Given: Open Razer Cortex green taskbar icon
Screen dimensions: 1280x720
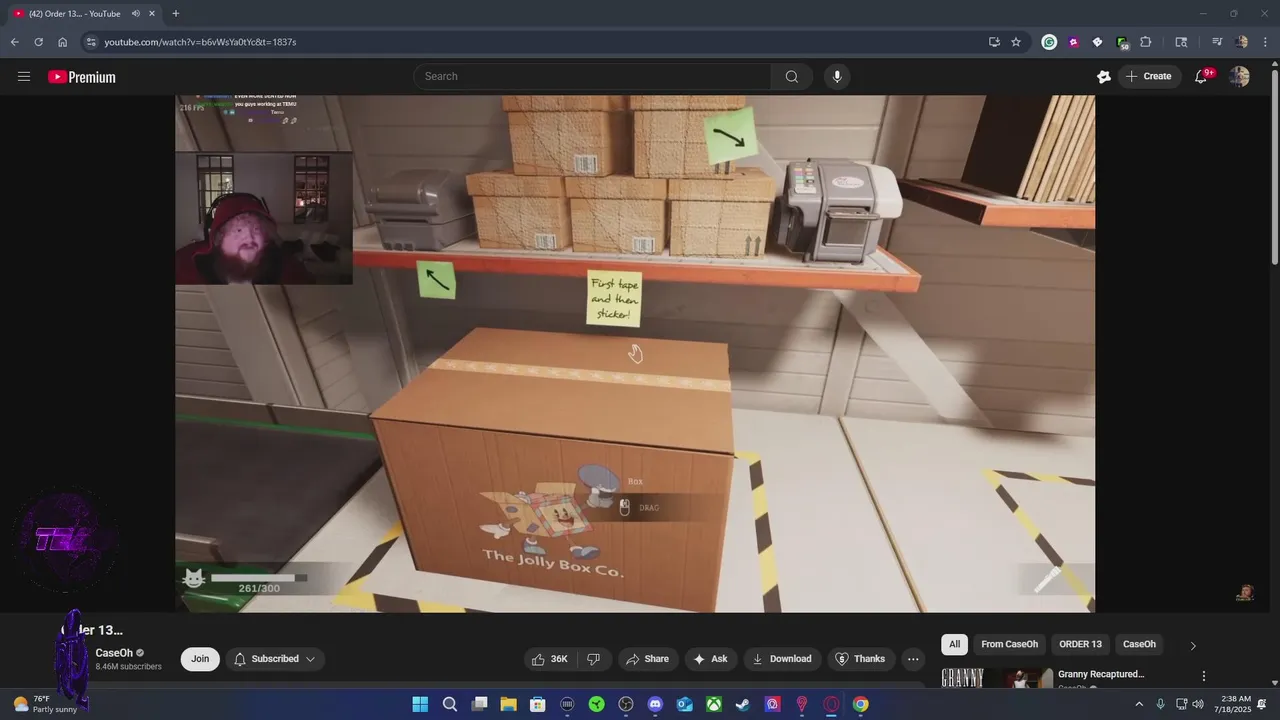Looking at the screenshot, I should coord(596,704).
